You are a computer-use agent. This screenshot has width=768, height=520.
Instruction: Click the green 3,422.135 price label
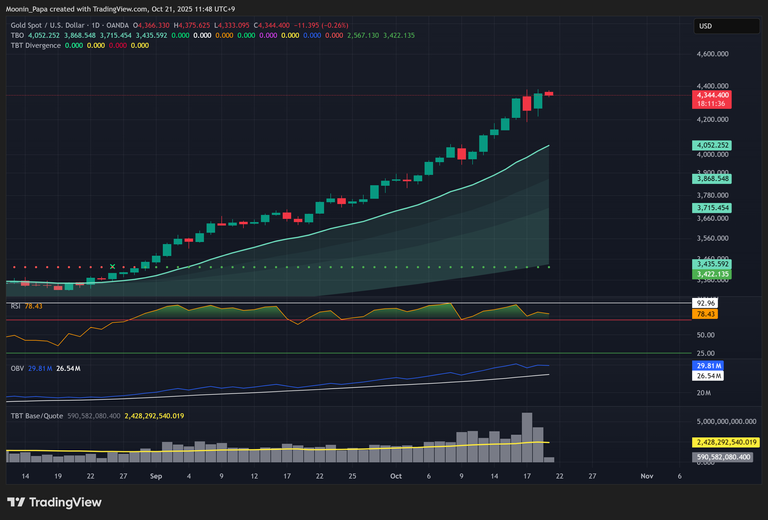pos(714,273)
